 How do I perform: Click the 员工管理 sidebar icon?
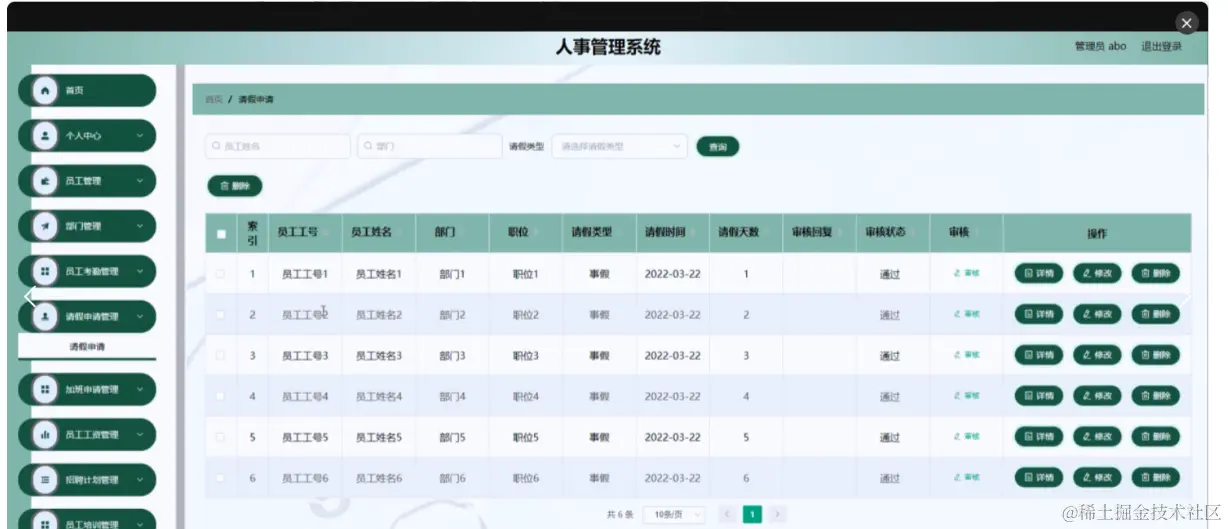(x=45, y=181)
